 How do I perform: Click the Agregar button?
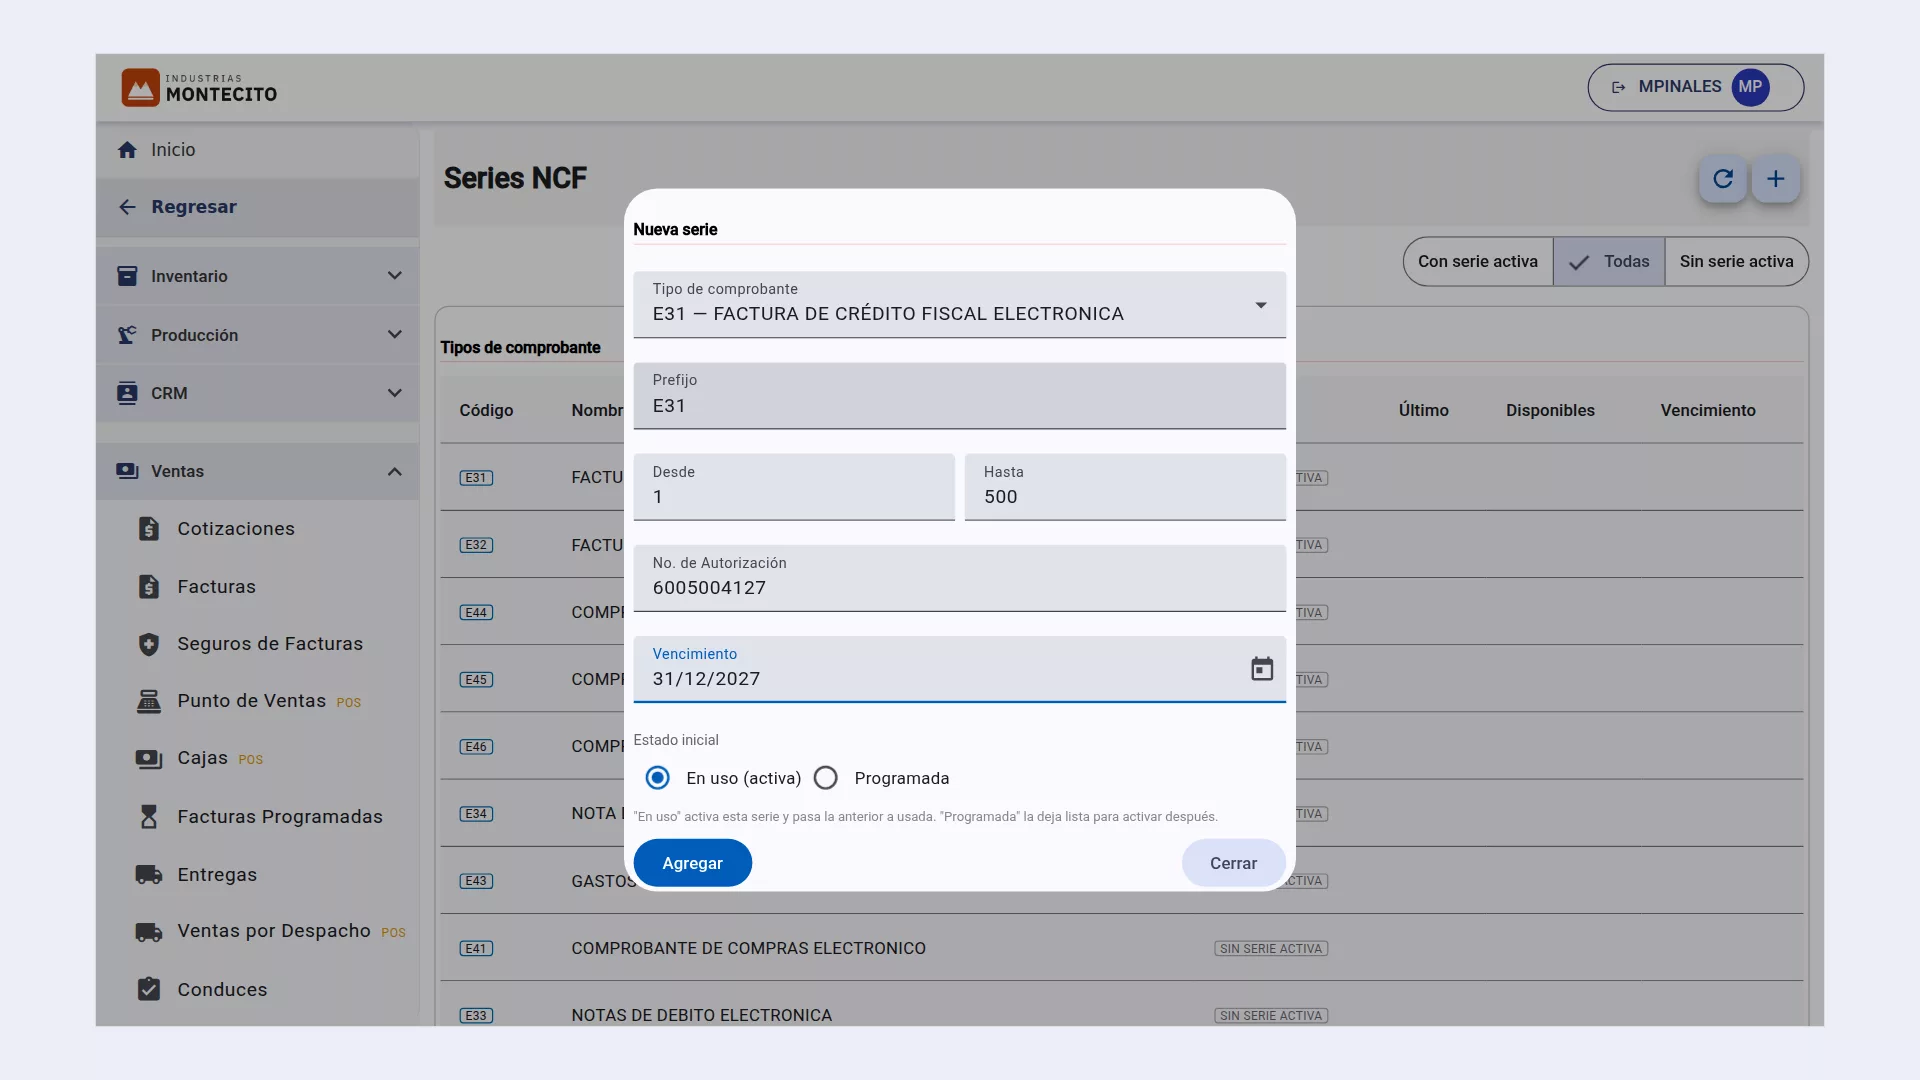click(692, 863)
